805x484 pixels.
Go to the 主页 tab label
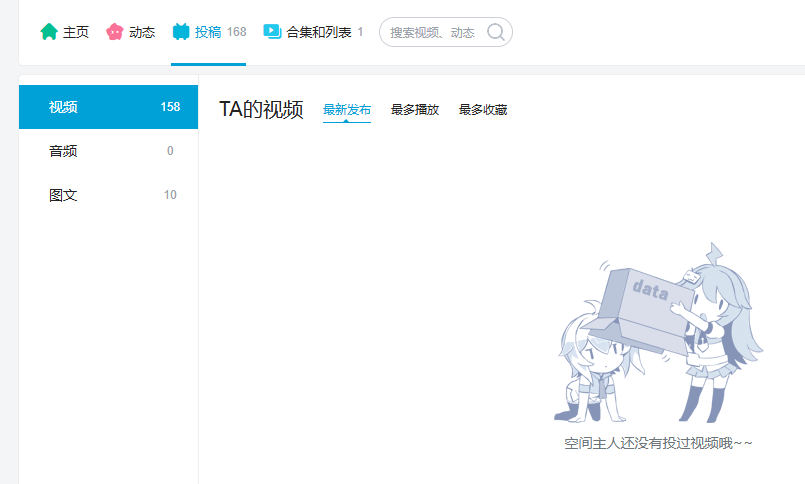click(x=76, y=32)
